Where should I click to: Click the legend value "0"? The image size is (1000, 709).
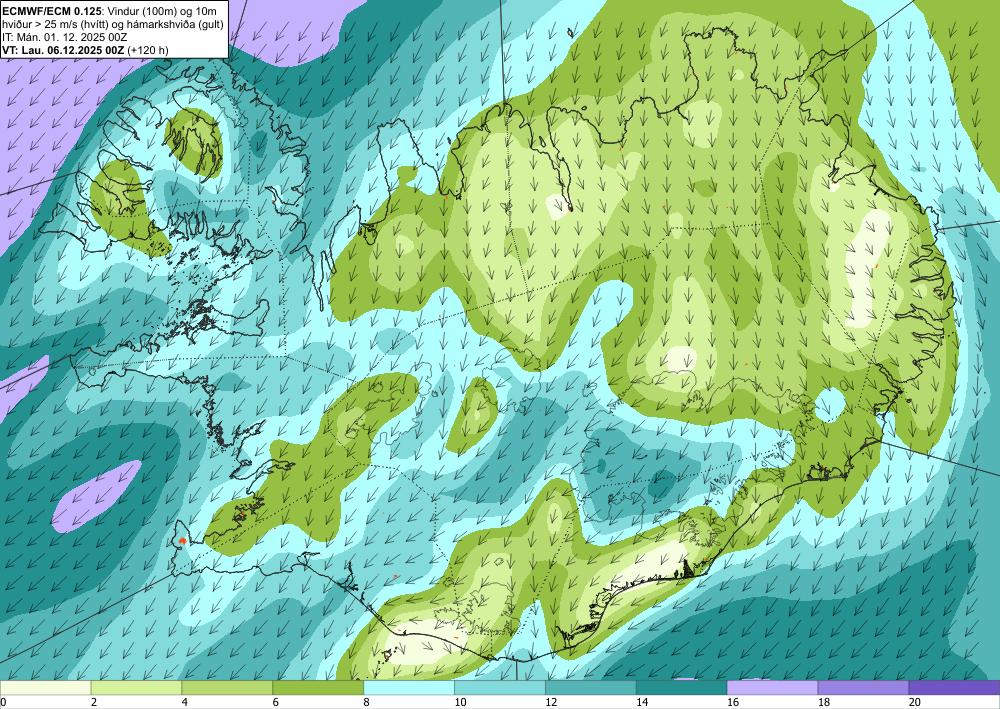3,703
